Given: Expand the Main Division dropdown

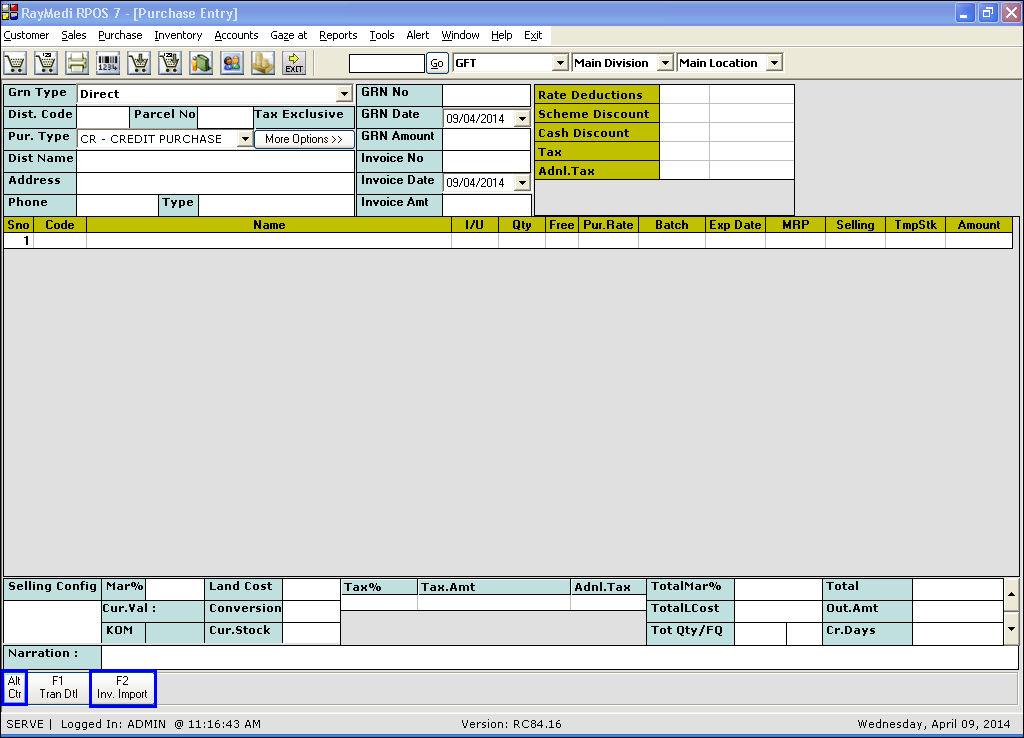Looking at the screenshot, I should coord(665,63).
